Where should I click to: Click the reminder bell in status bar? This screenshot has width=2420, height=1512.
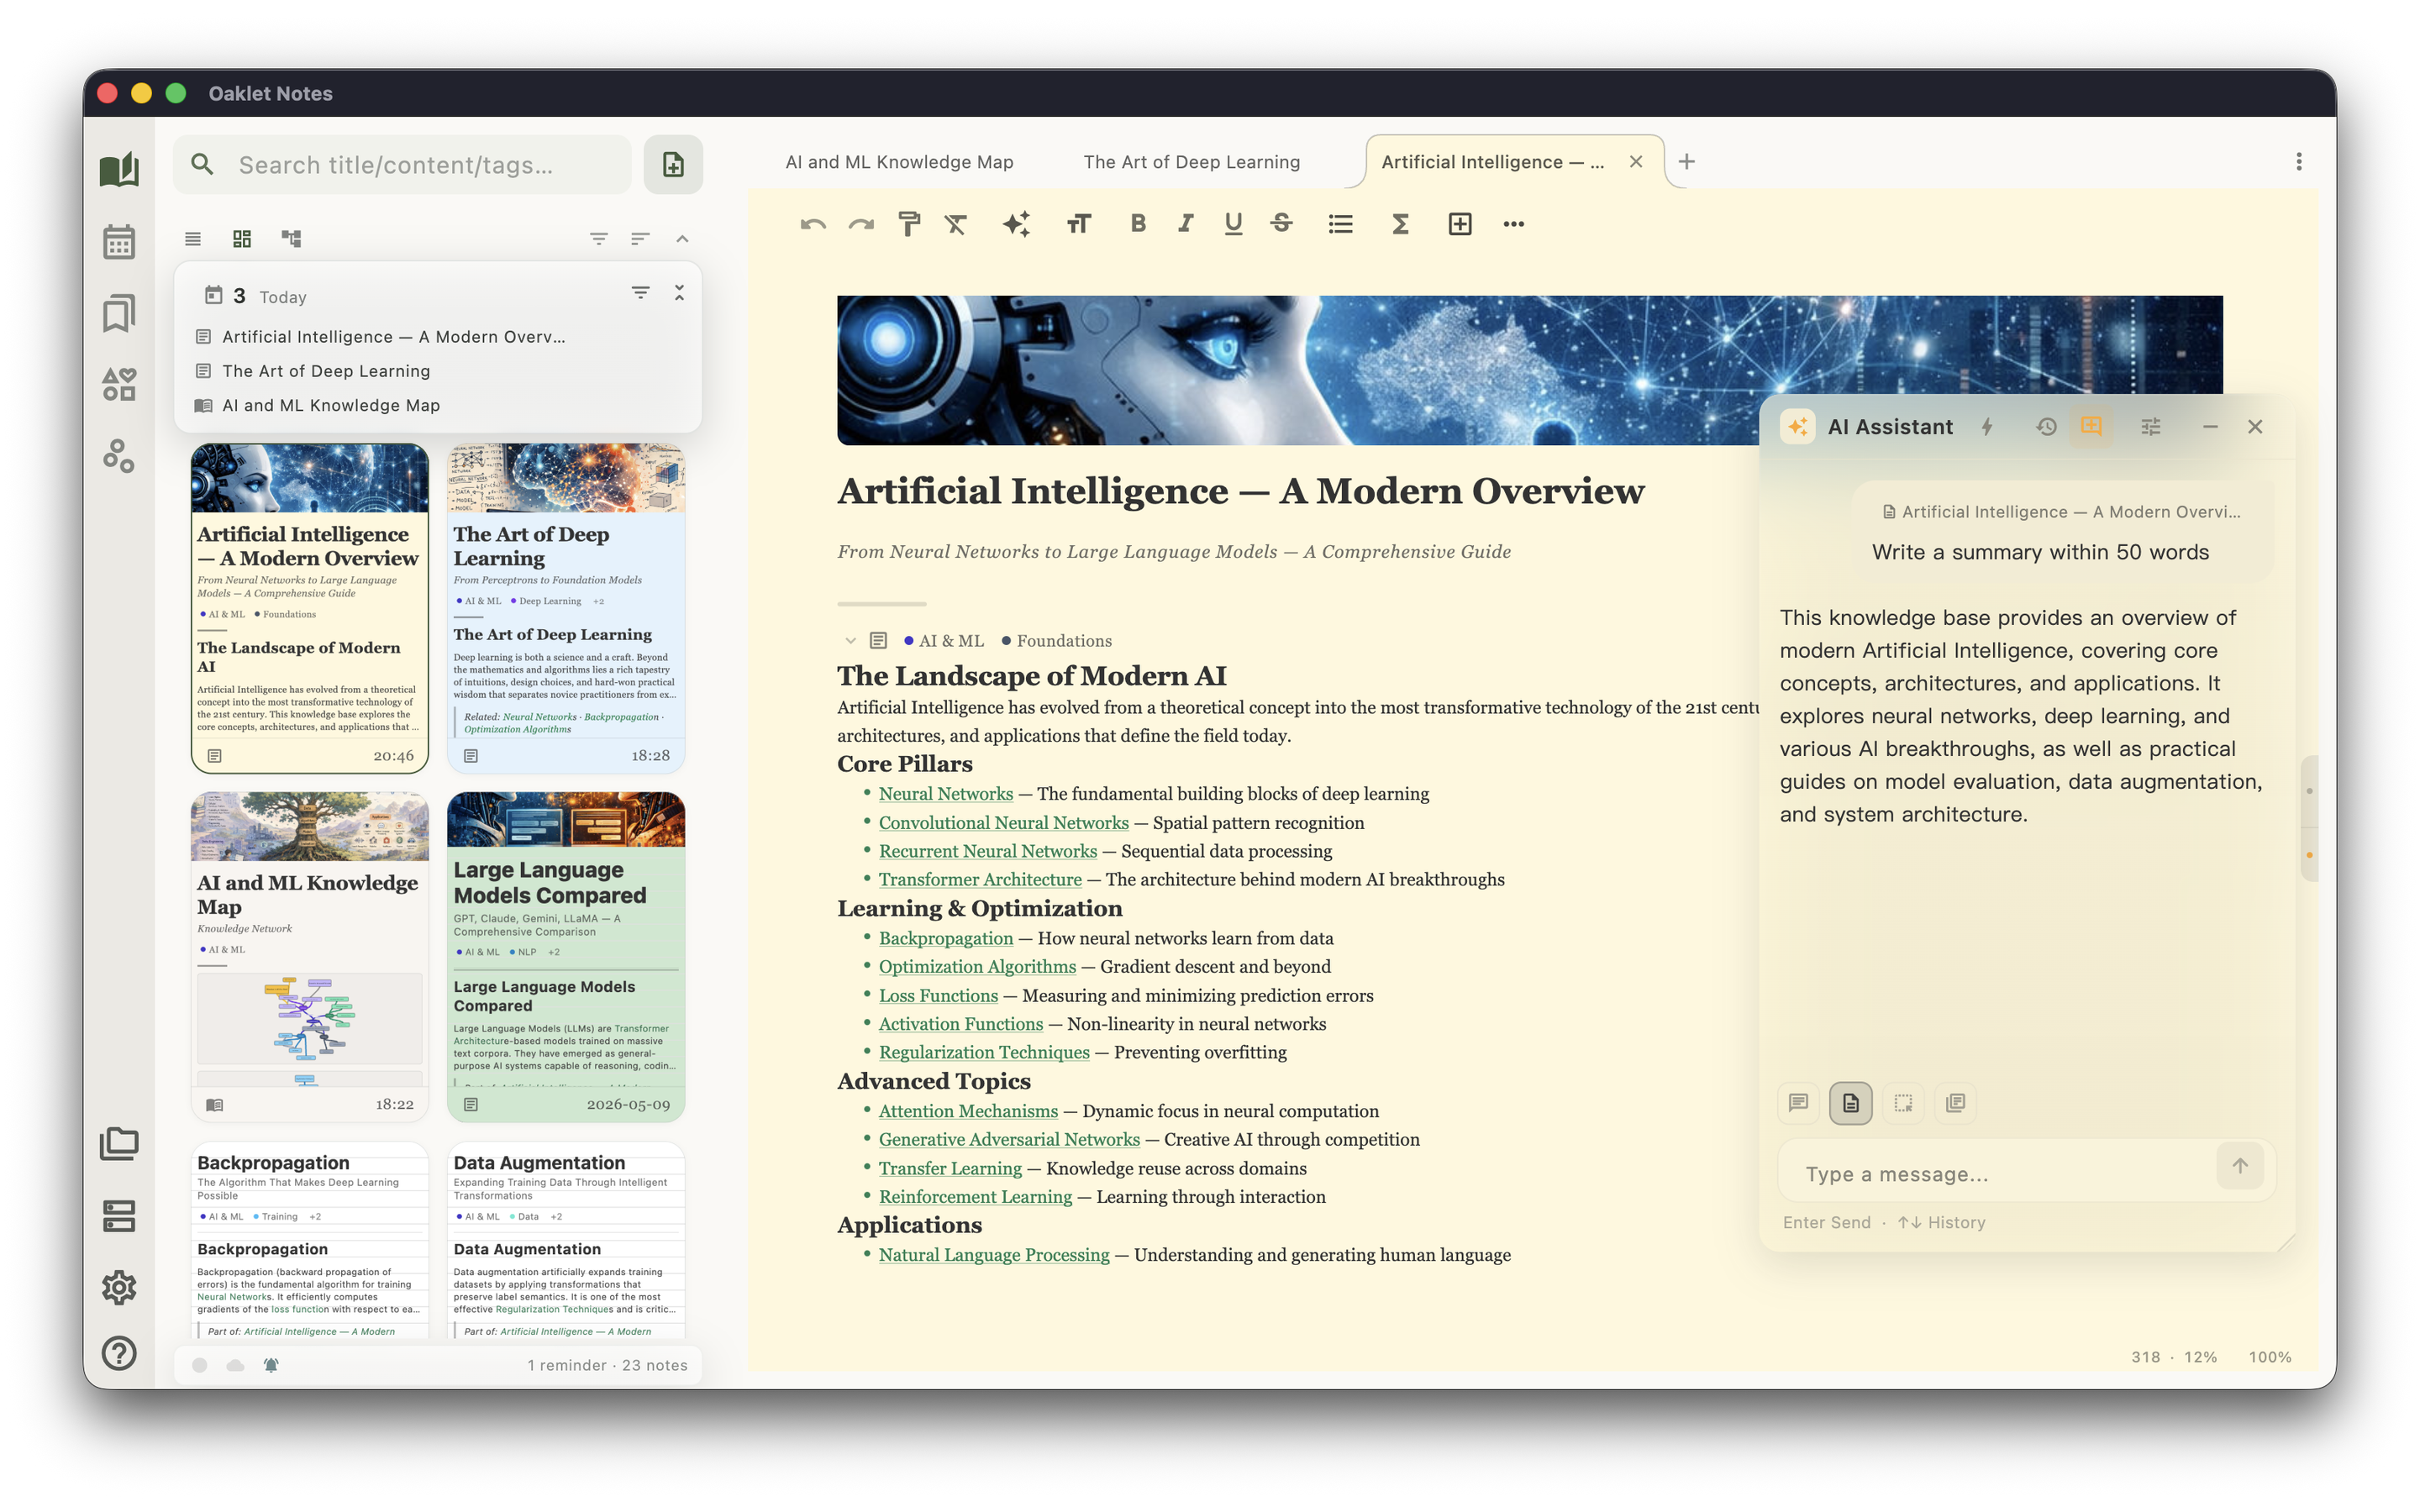(270, 1365)
